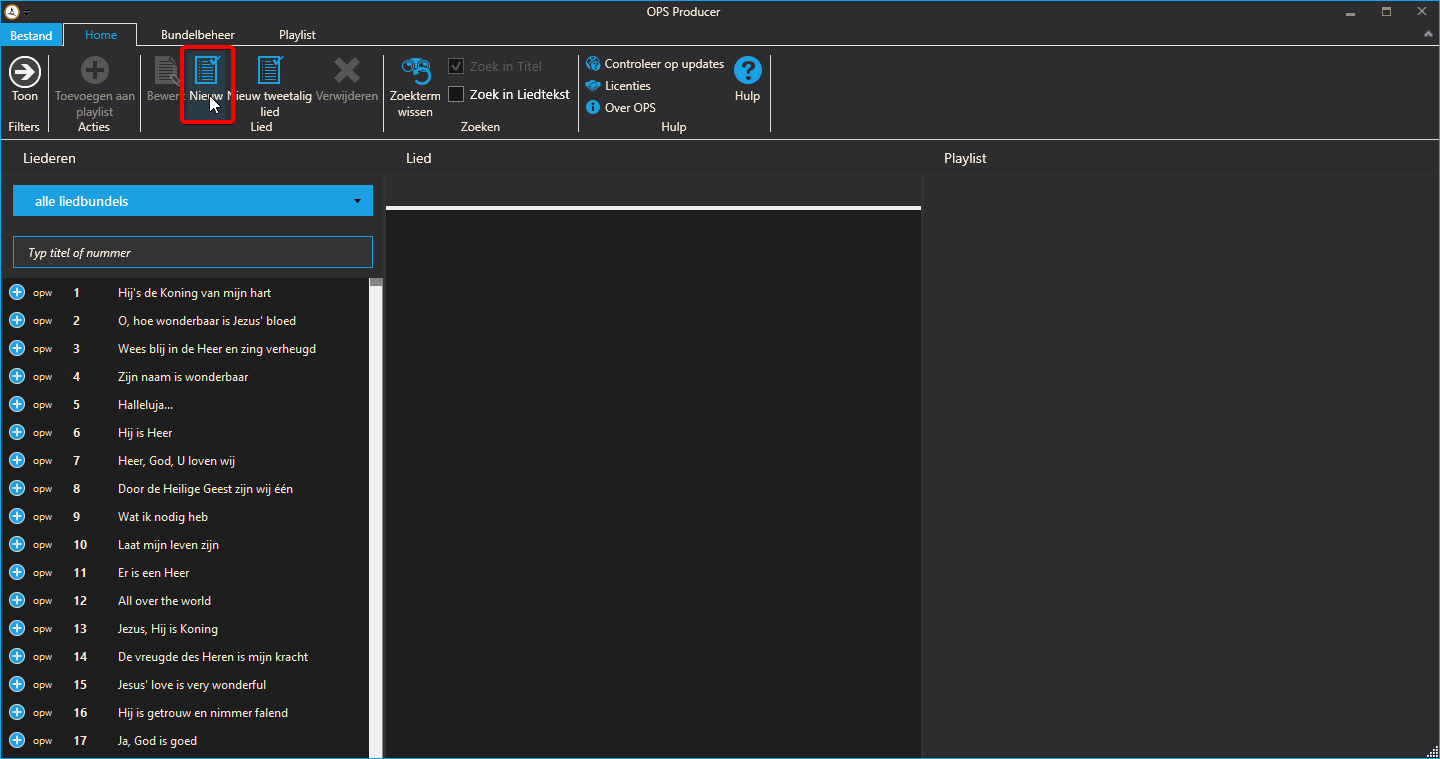This screenshot has height=759, width=1440.
Task: Click song list vertical scrollbar thumb
Action: point(376,283)
